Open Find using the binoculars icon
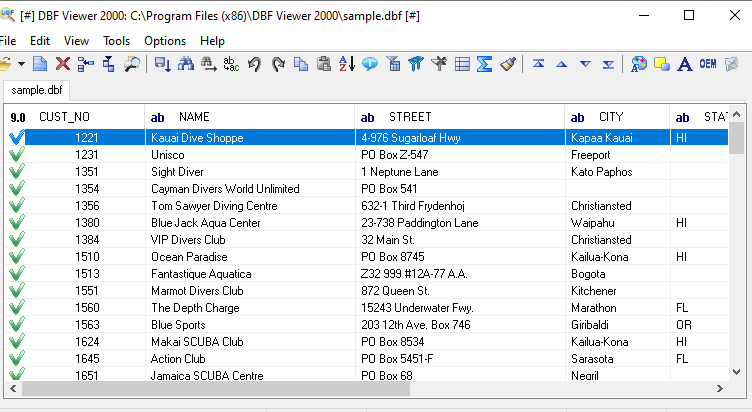The image size is (752, 412). point(186,64)
